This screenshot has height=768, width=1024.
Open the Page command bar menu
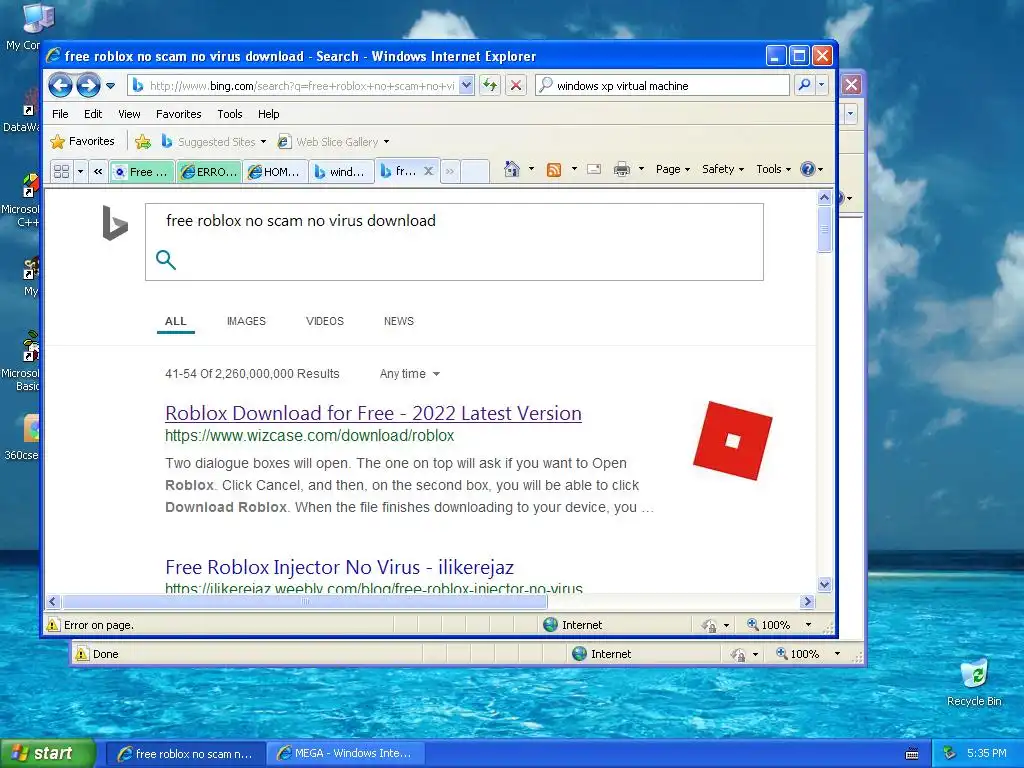[x=673, y=169]
